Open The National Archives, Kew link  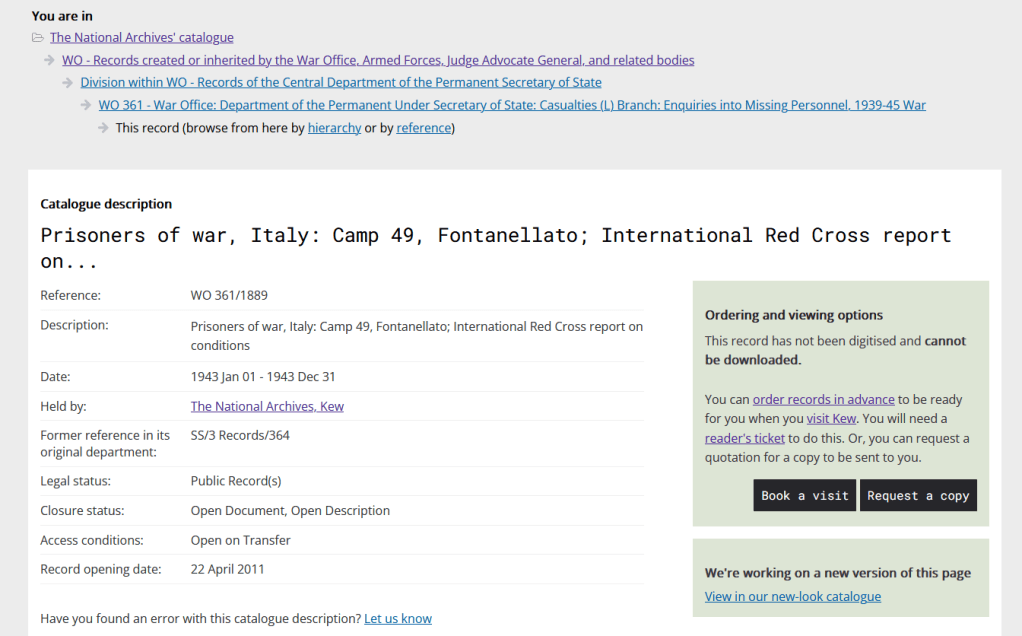267,406
